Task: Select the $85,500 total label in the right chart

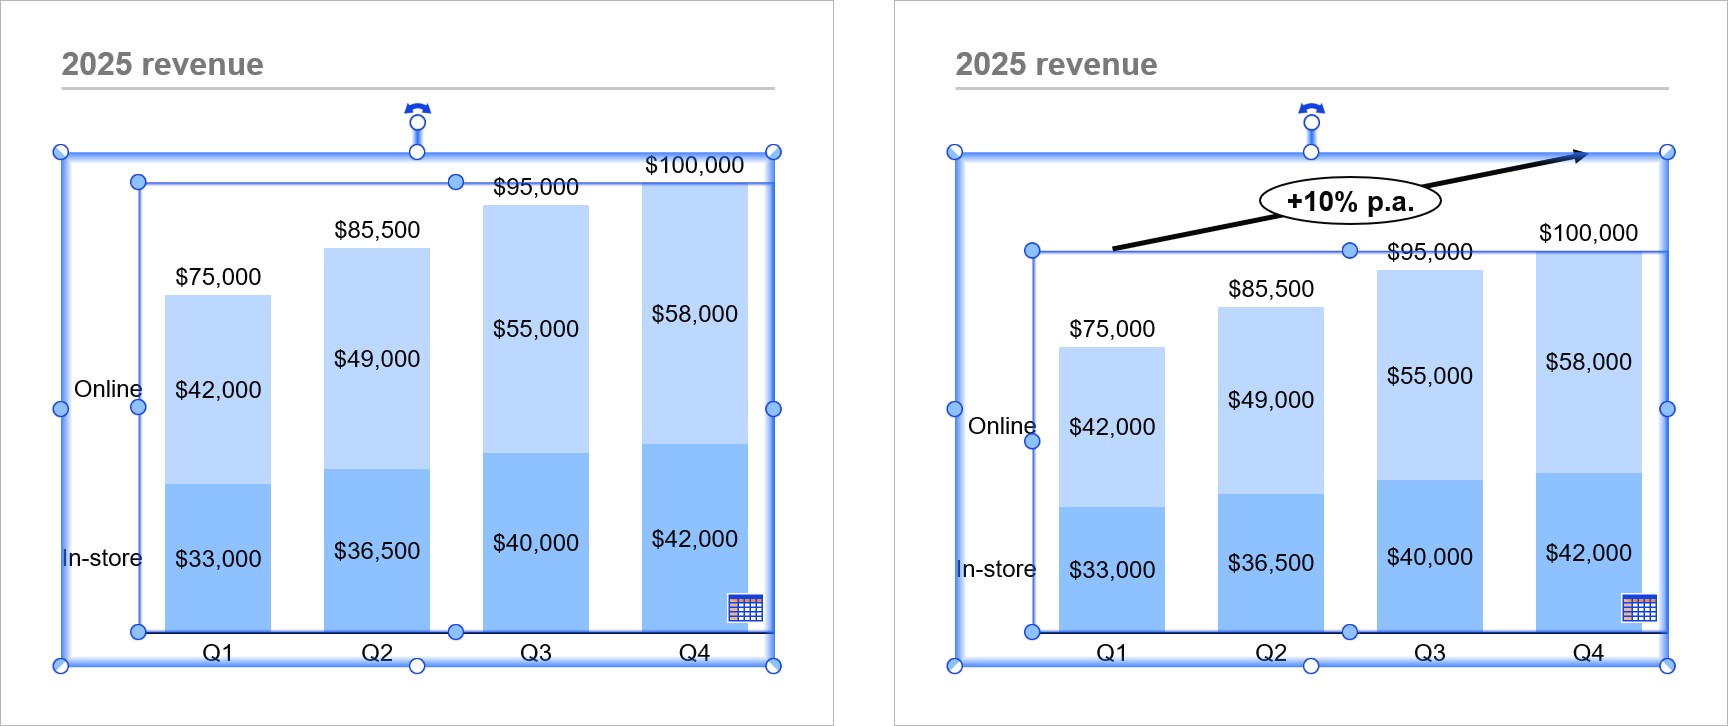Action: coord(1270,289)
